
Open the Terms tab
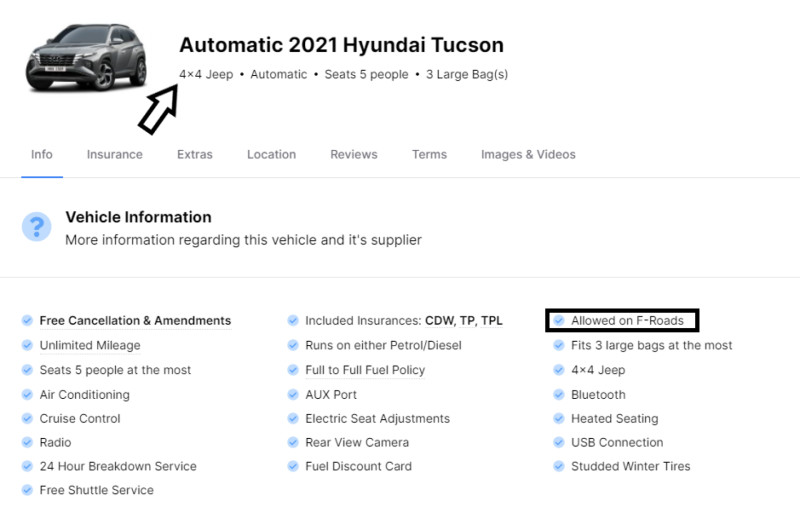429,154
